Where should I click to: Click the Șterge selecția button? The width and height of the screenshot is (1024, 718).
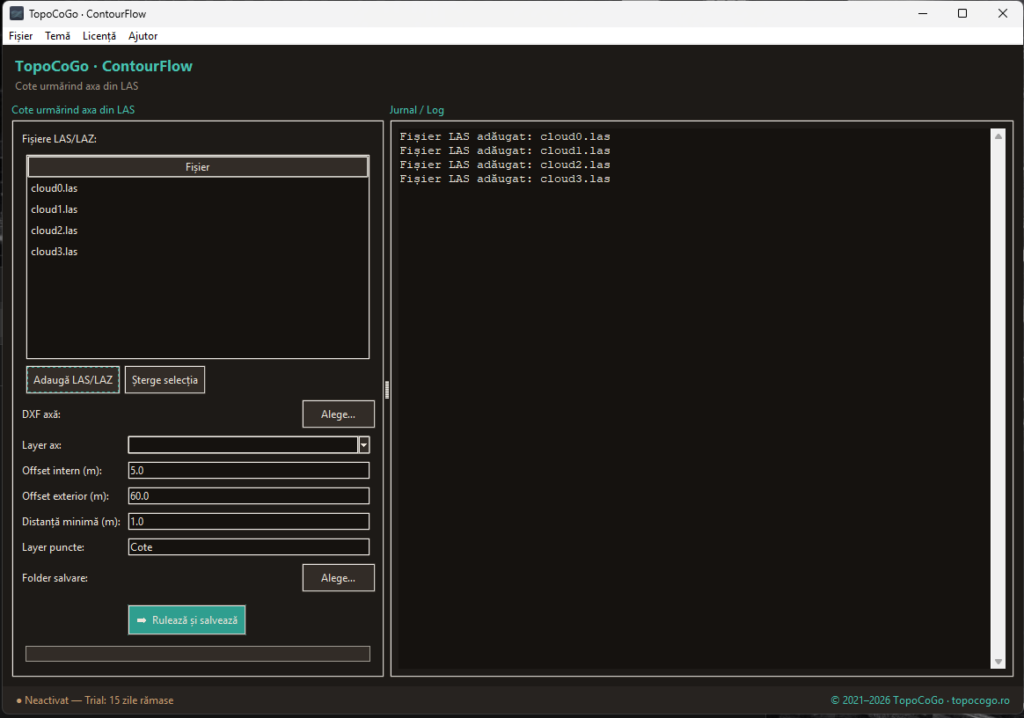[165, 380]
